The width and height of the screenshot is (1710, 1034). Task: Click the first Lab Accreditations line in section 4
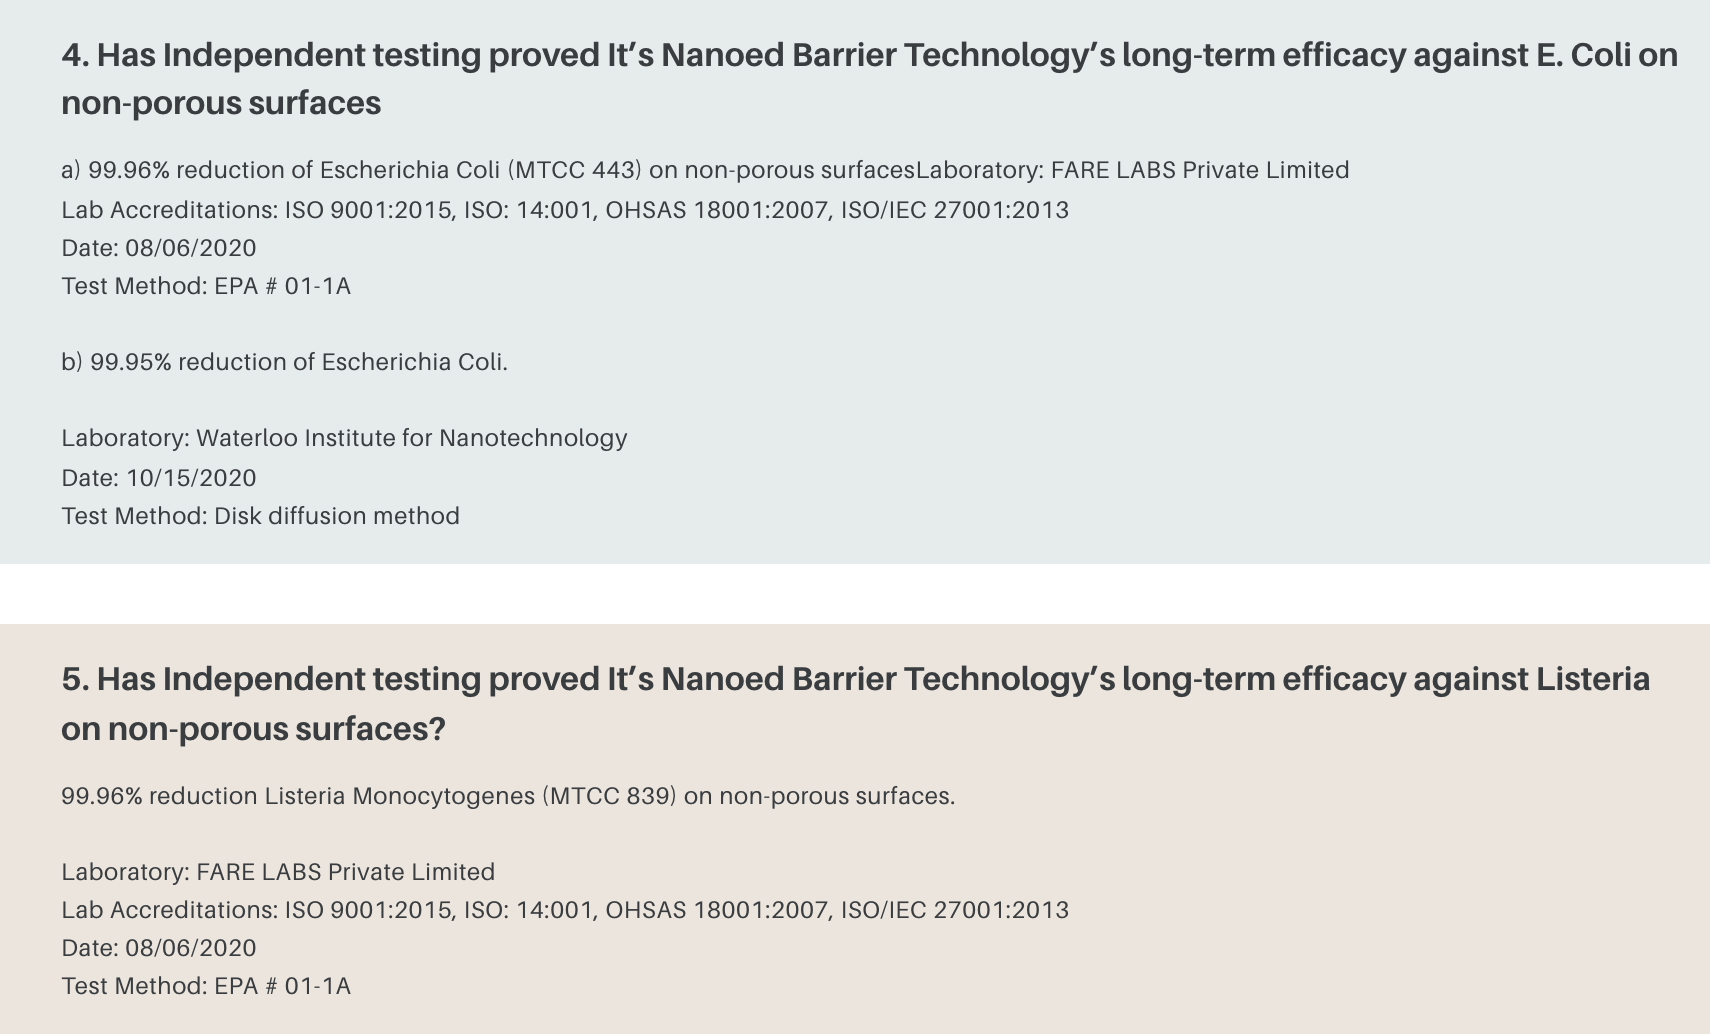(565, 210)
